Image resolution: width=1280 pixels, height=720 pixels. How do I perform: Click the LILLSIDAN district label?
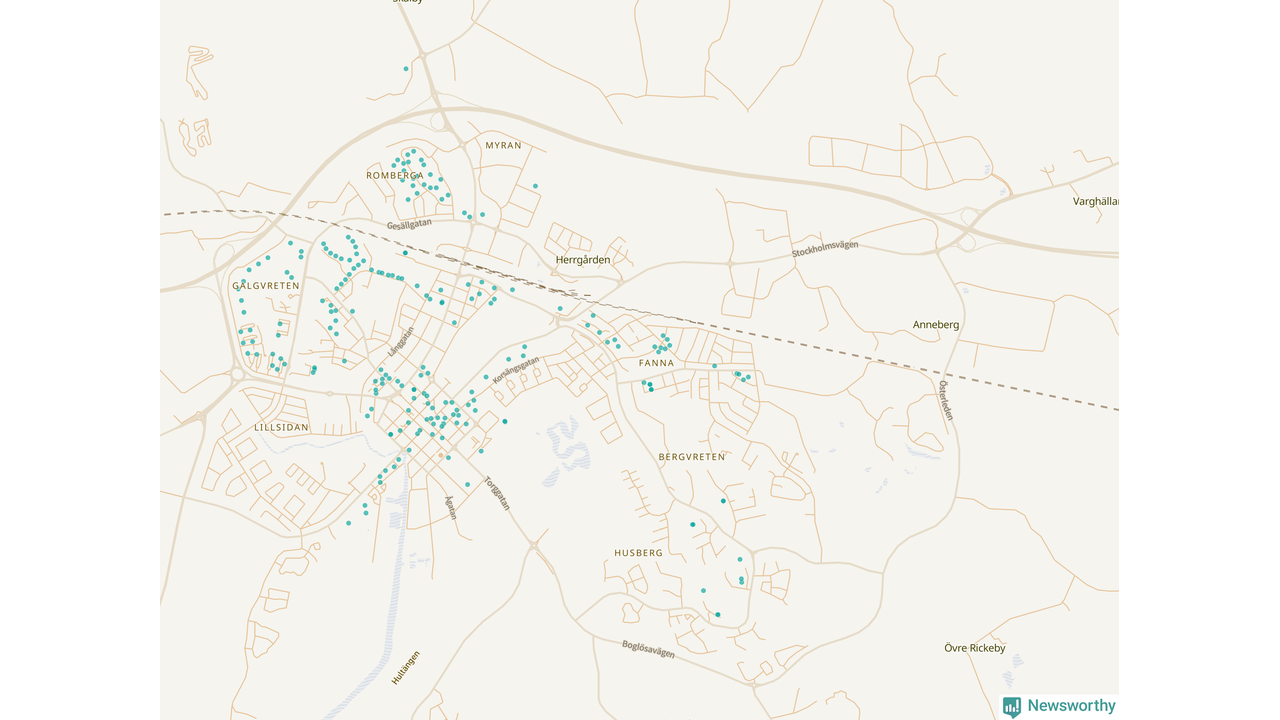coord(282,427)
